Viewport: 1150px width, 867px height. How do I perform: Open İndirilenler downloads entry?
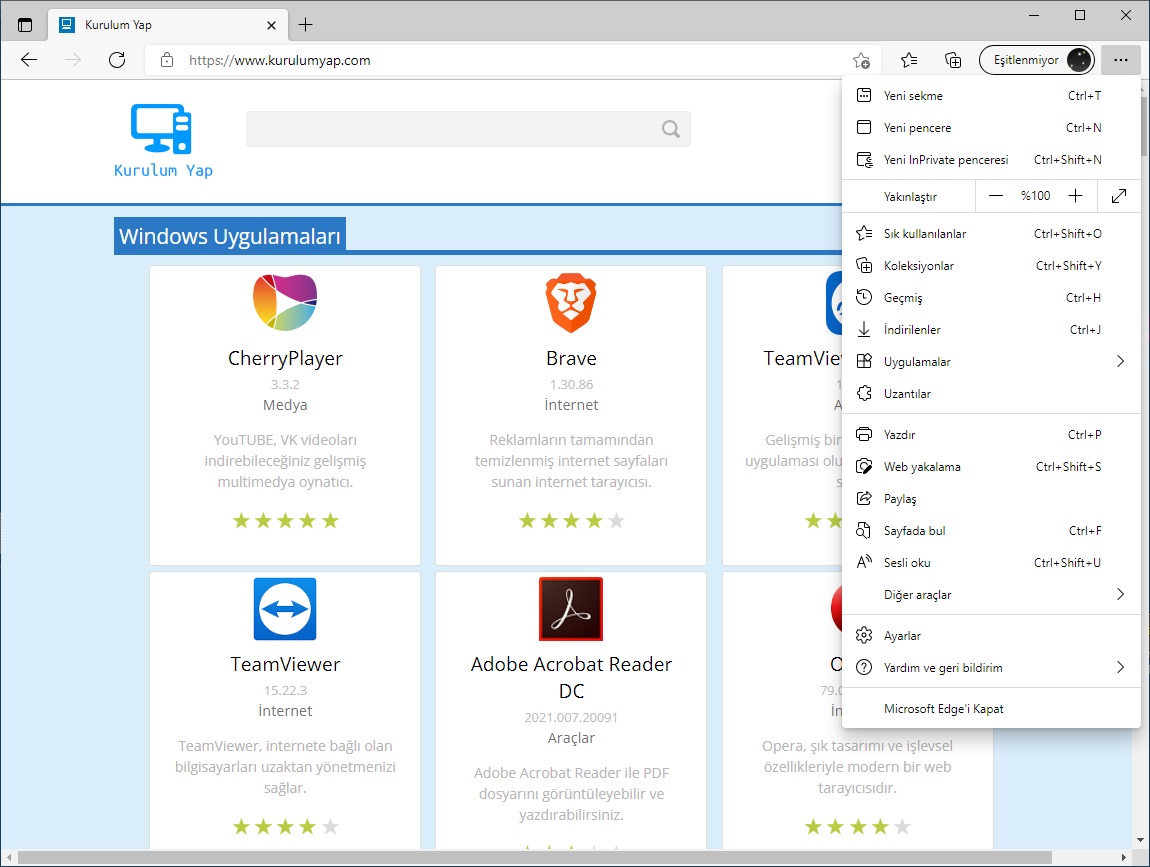tap(991, 330)
